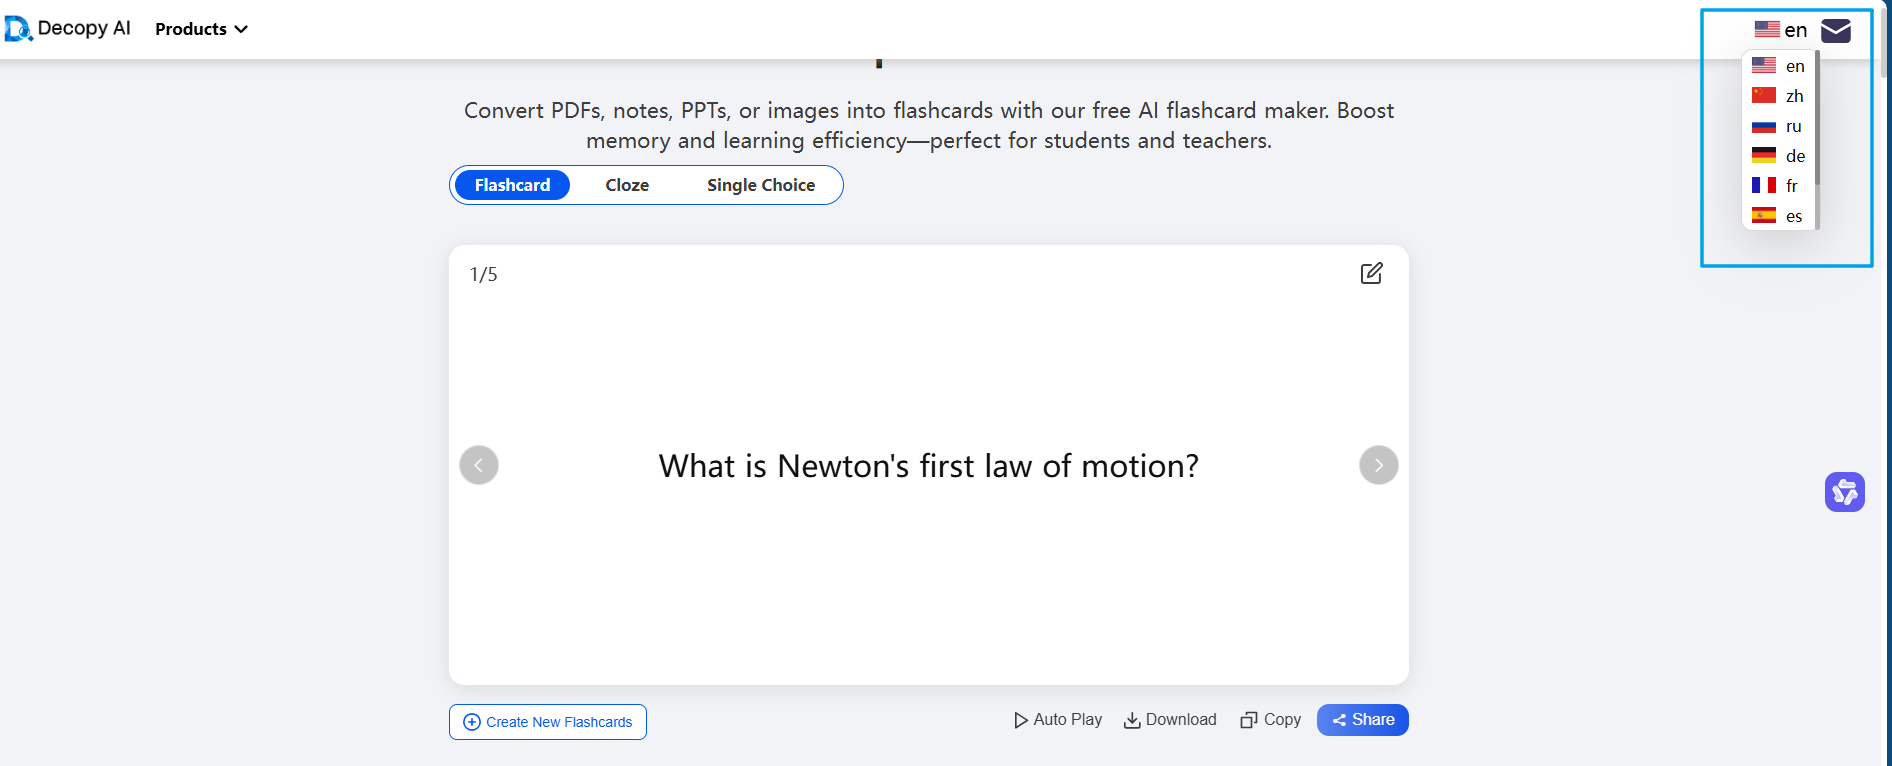
Task: Choose zh Chinese language option
Action: point(1778,96)
